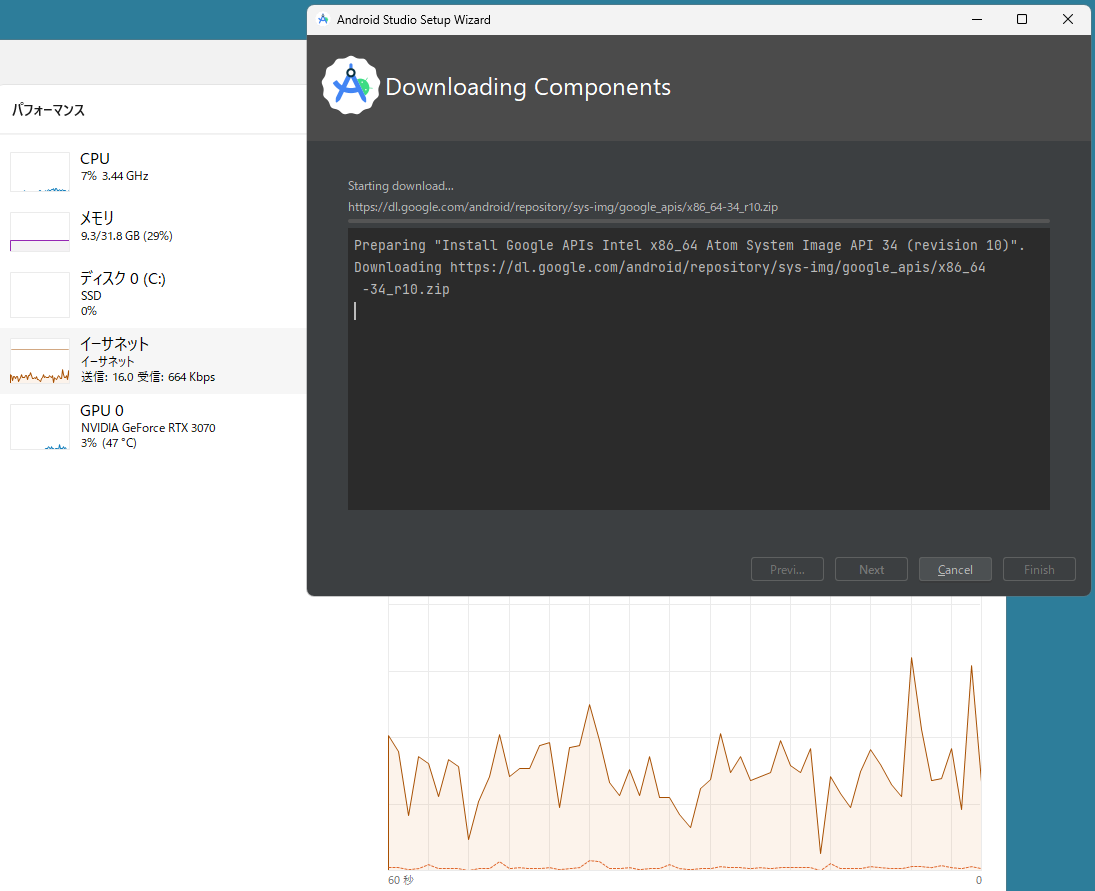Click the Cancel button in Setup Wizard
Image resolution: width=1095 pixels, height=891 pixels.
(x=955, y=569)
